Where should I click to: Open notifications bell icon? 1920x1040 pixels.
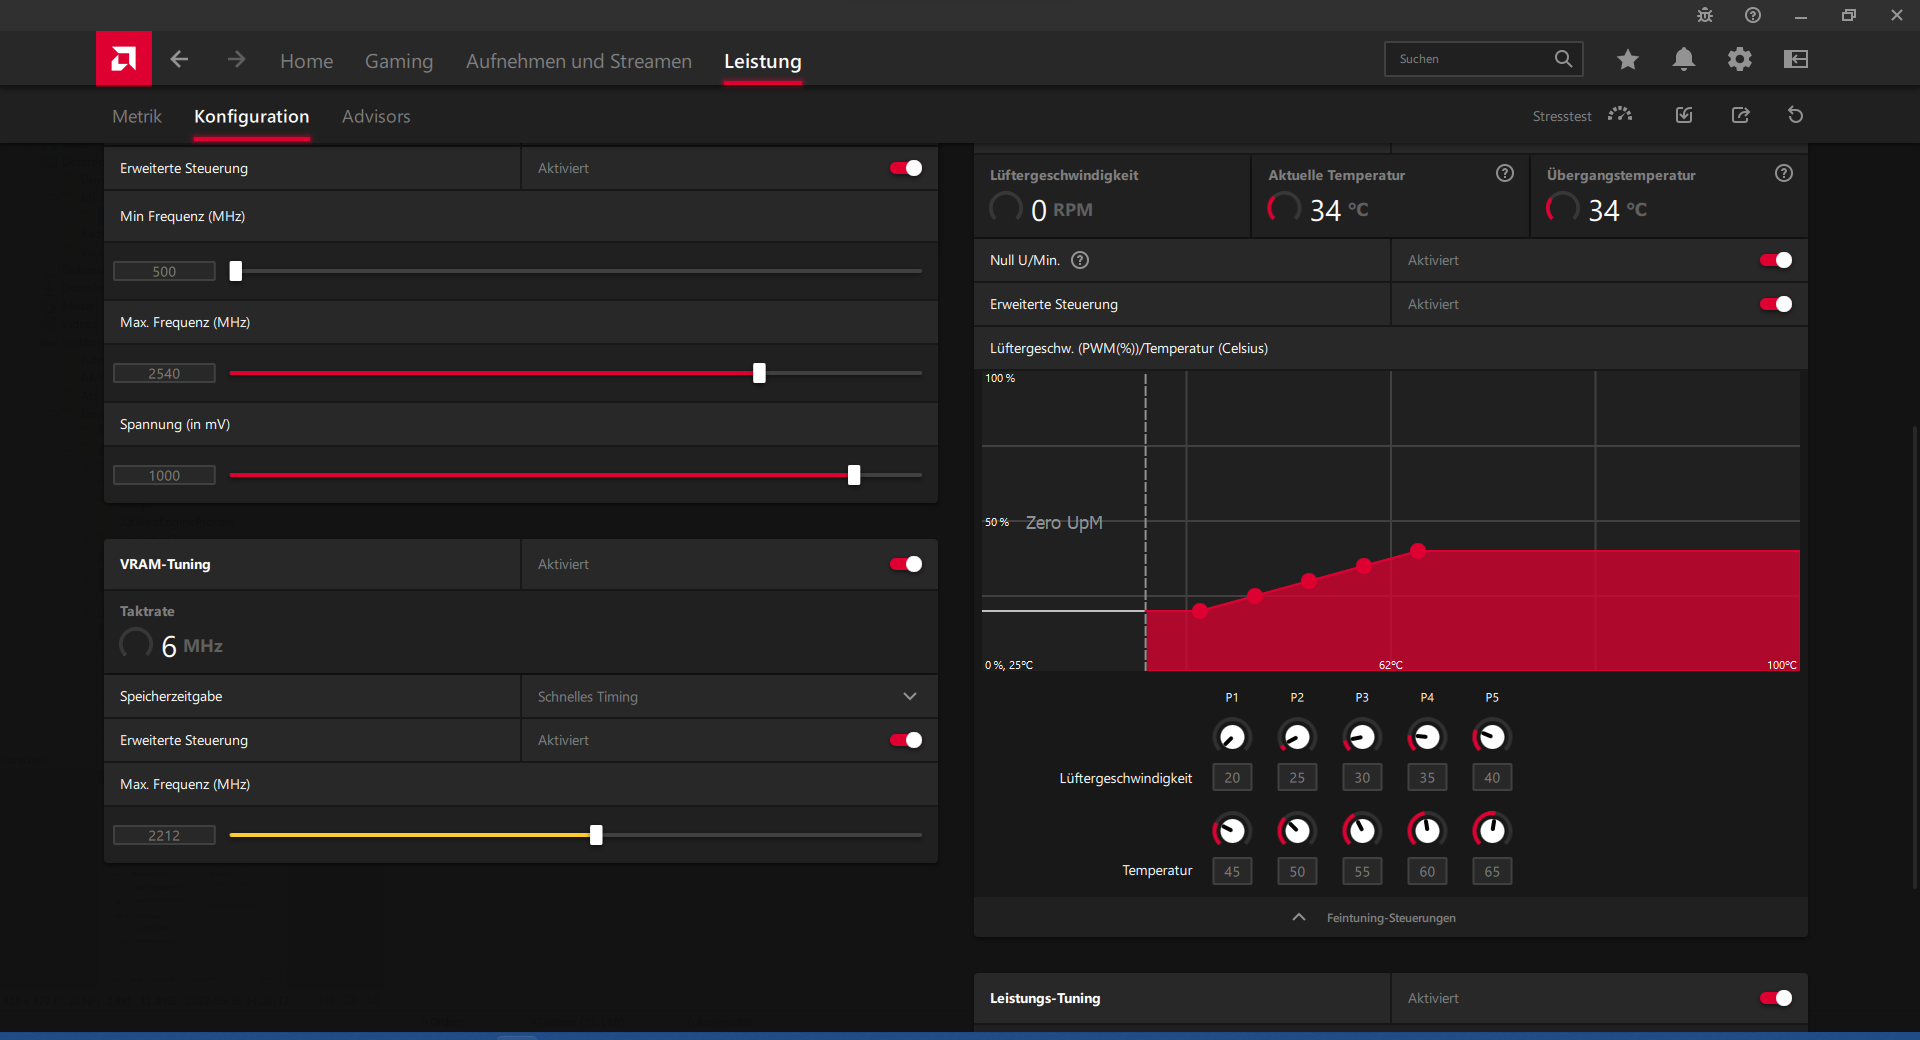pos(1684,59)
